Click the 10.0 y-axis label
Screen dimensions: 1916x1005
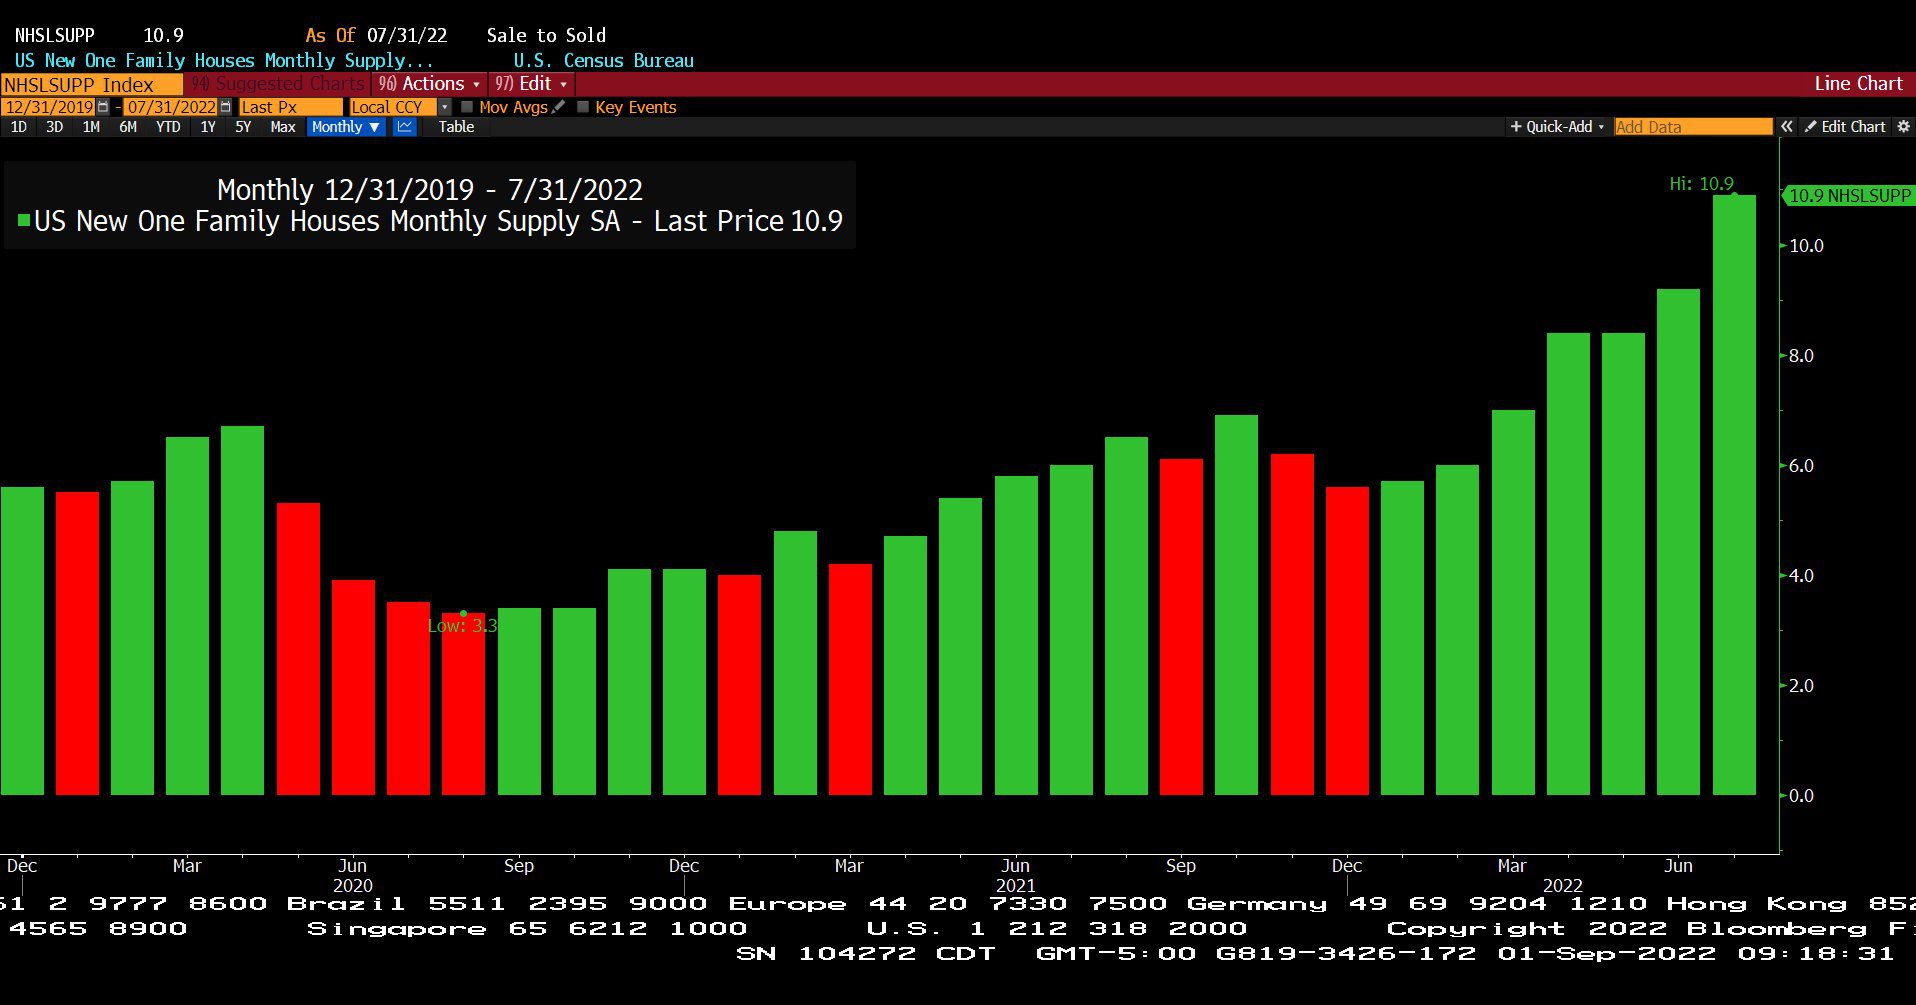[1806, 246]
